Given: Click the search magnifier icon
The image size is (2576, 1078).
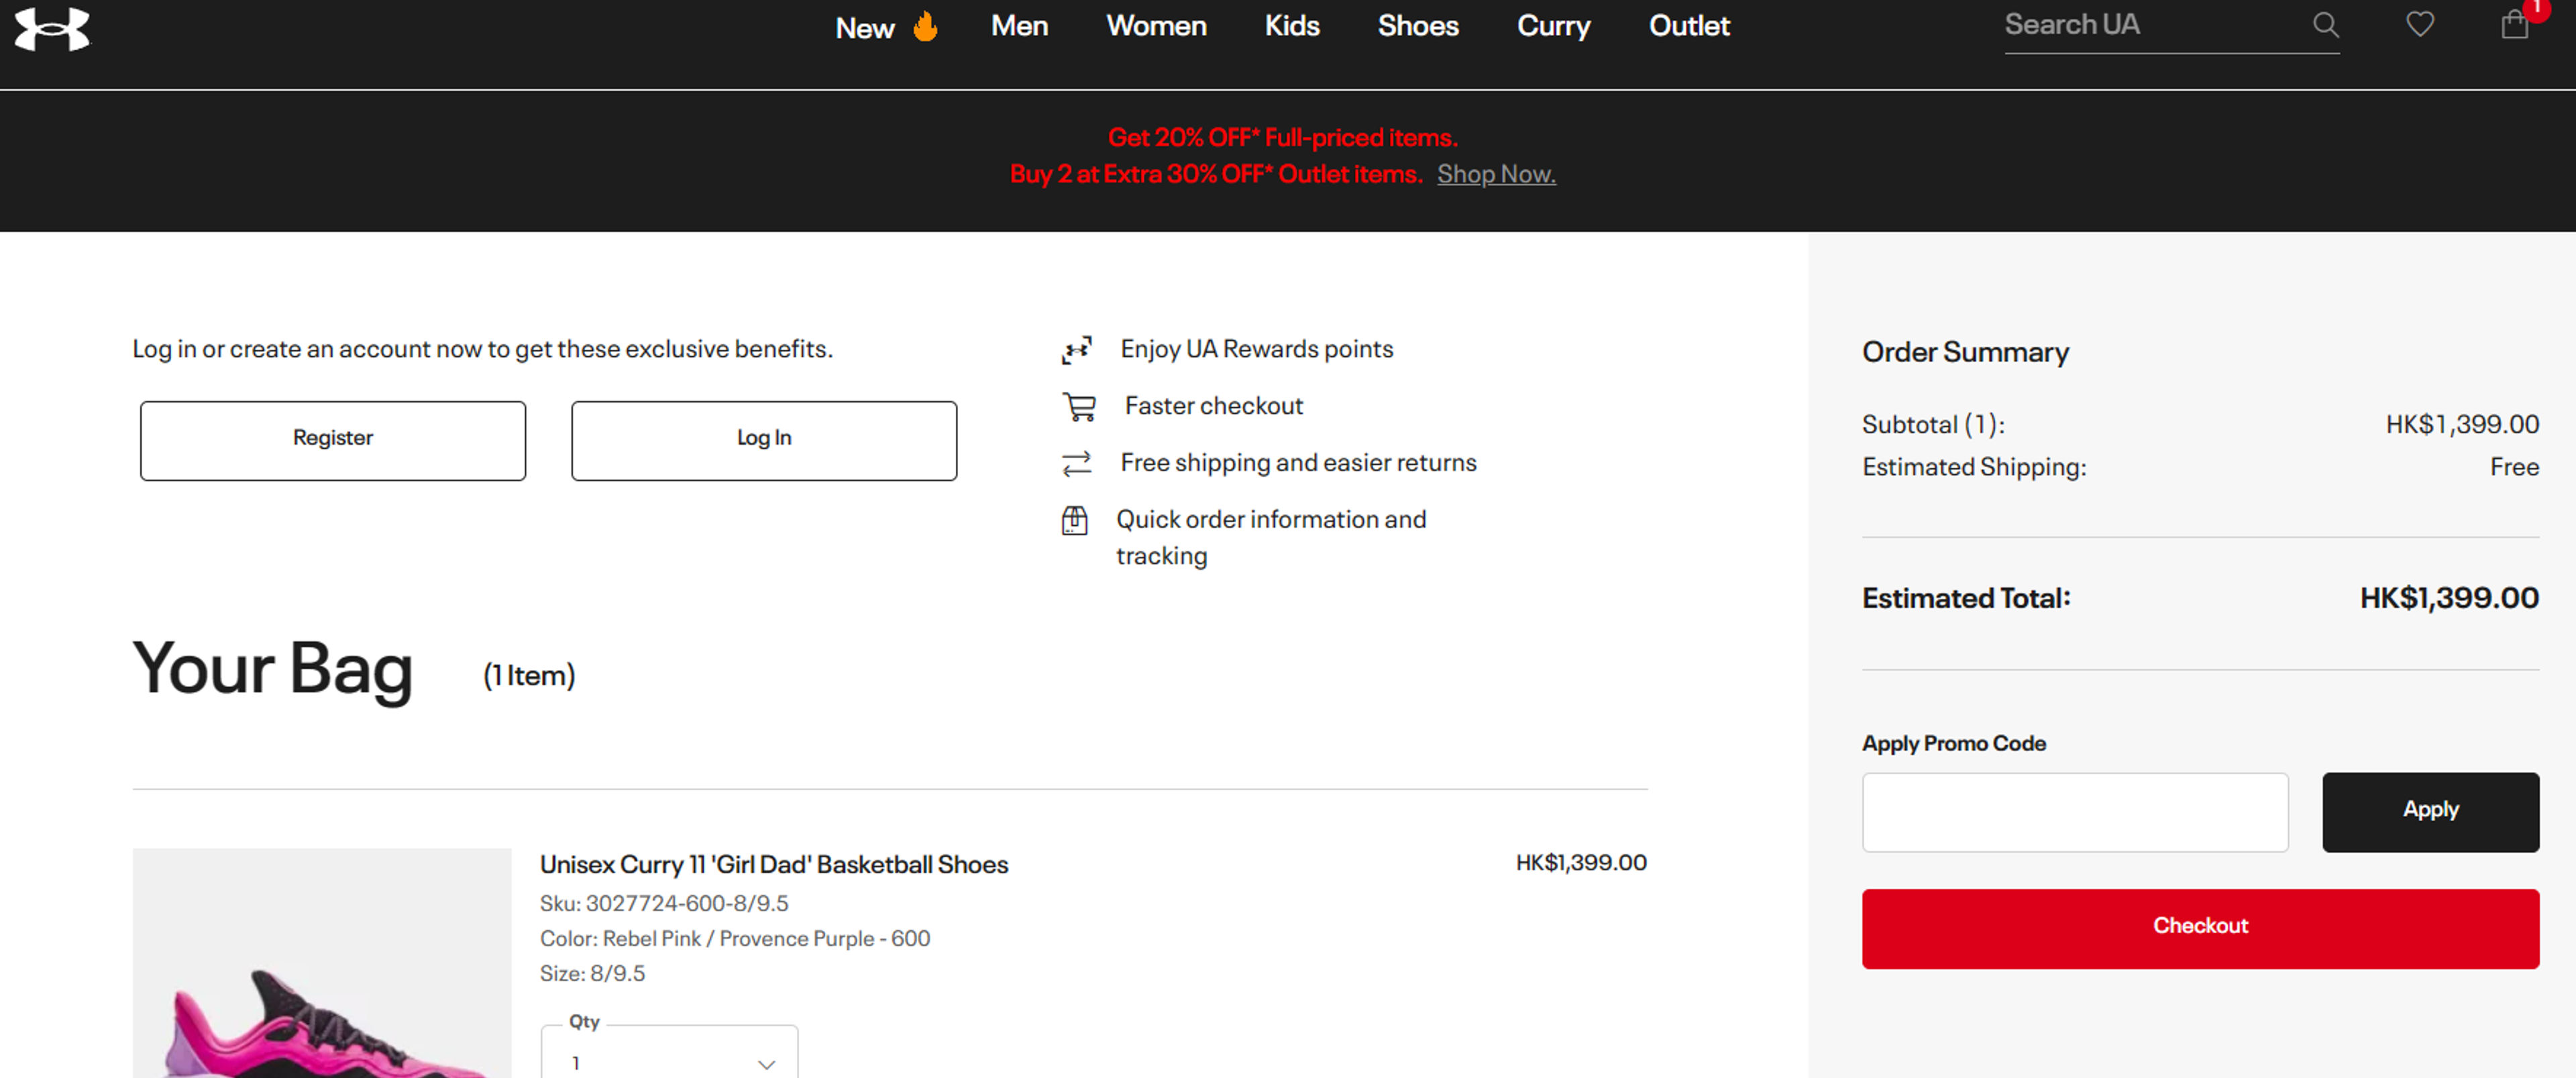Looking at the screenshot, I should click(x=2325, y=25).
